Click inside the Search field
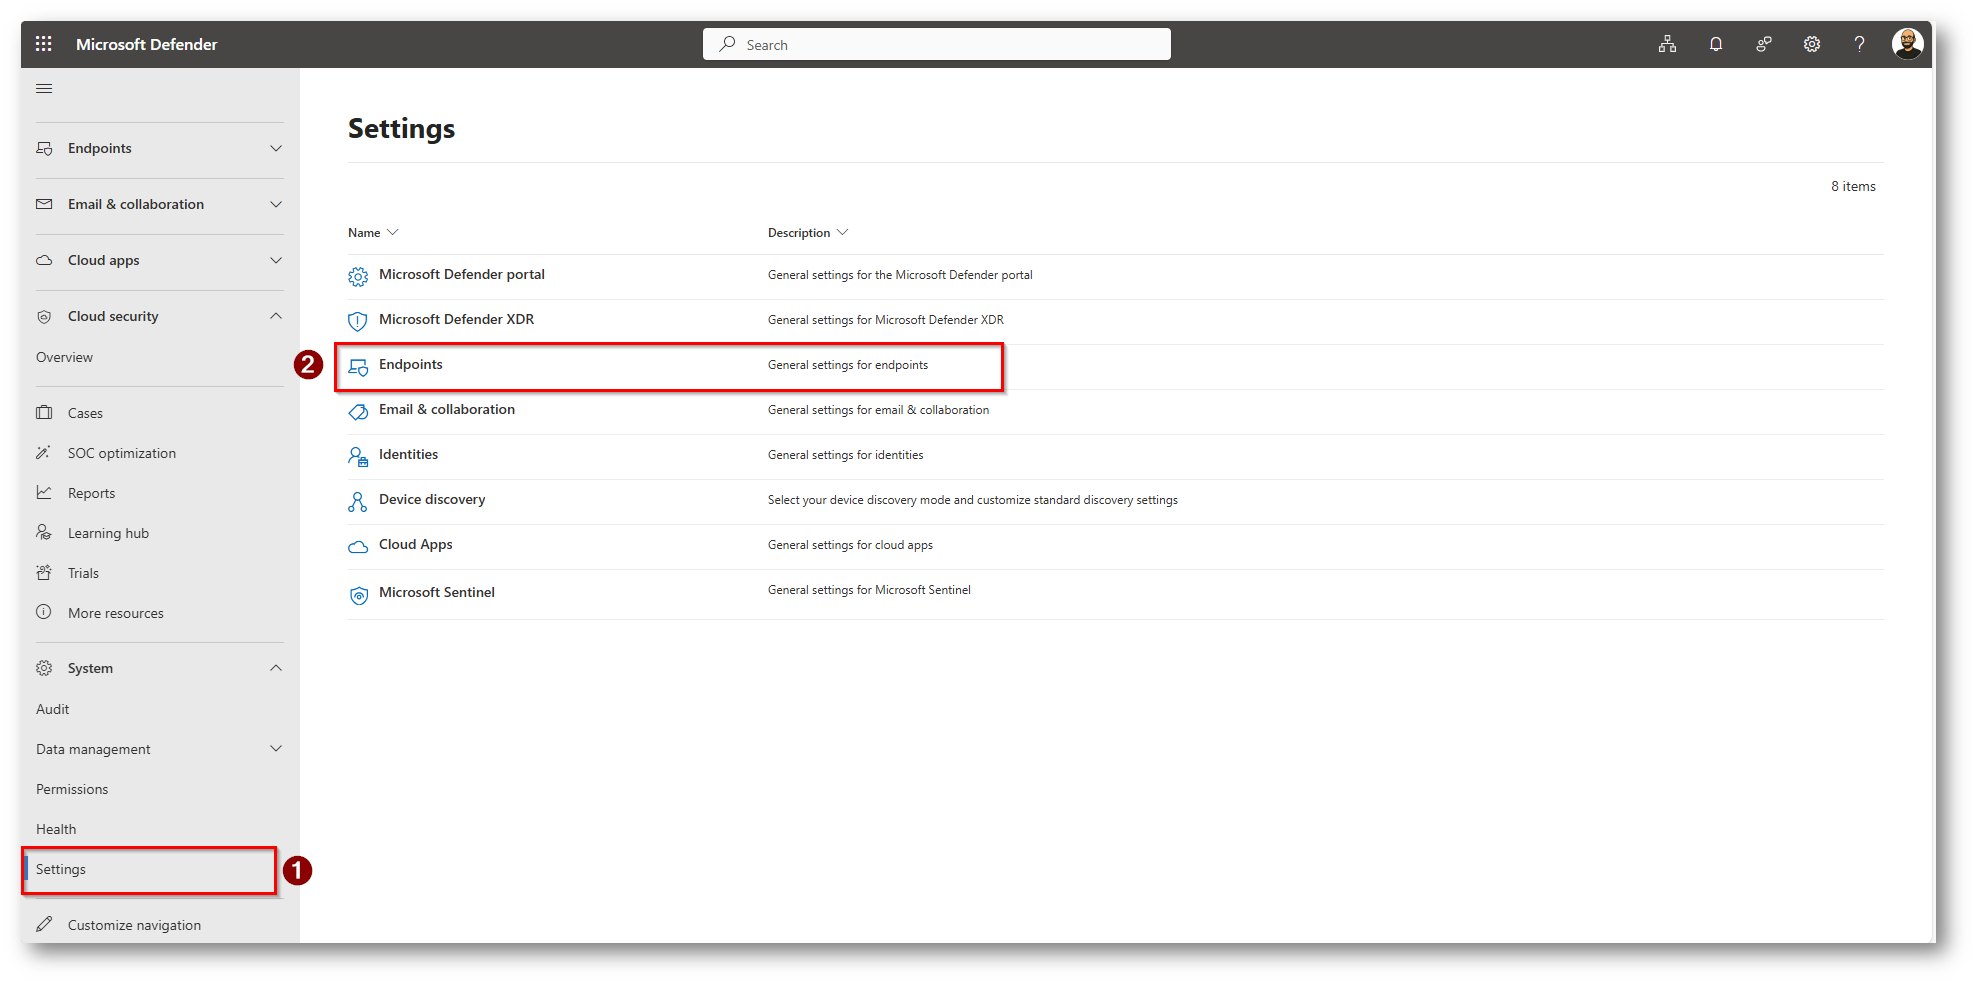Viewport: 1978px width, 985px height. [935, 44]
